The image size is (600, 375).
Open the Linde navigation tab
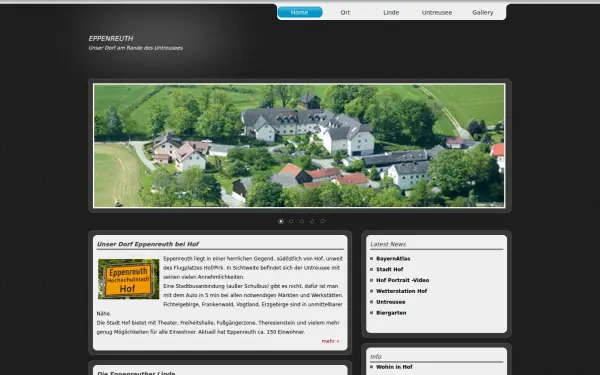391,12
